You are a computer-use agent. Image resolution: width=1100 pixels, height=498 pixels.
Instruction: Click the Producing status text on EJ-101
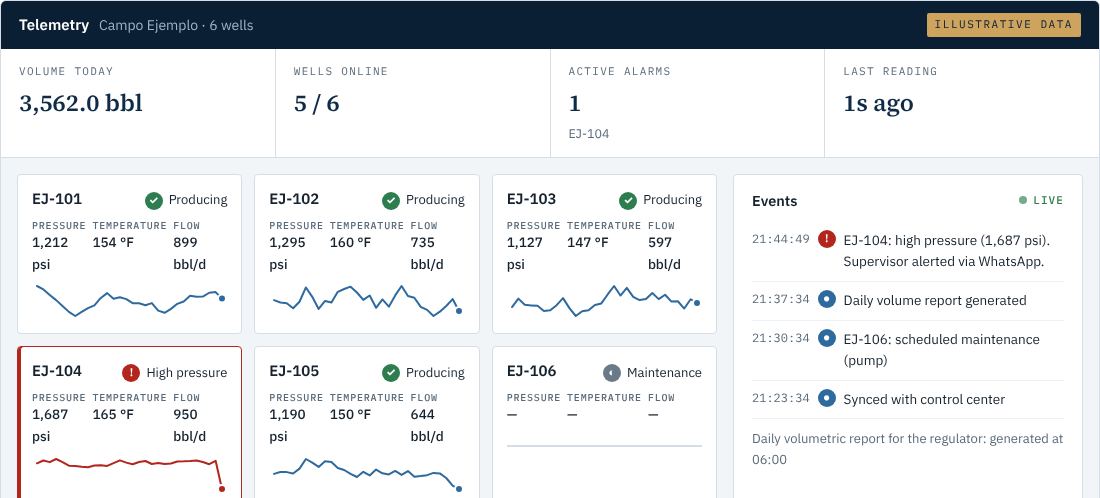[x=198, y=200]
